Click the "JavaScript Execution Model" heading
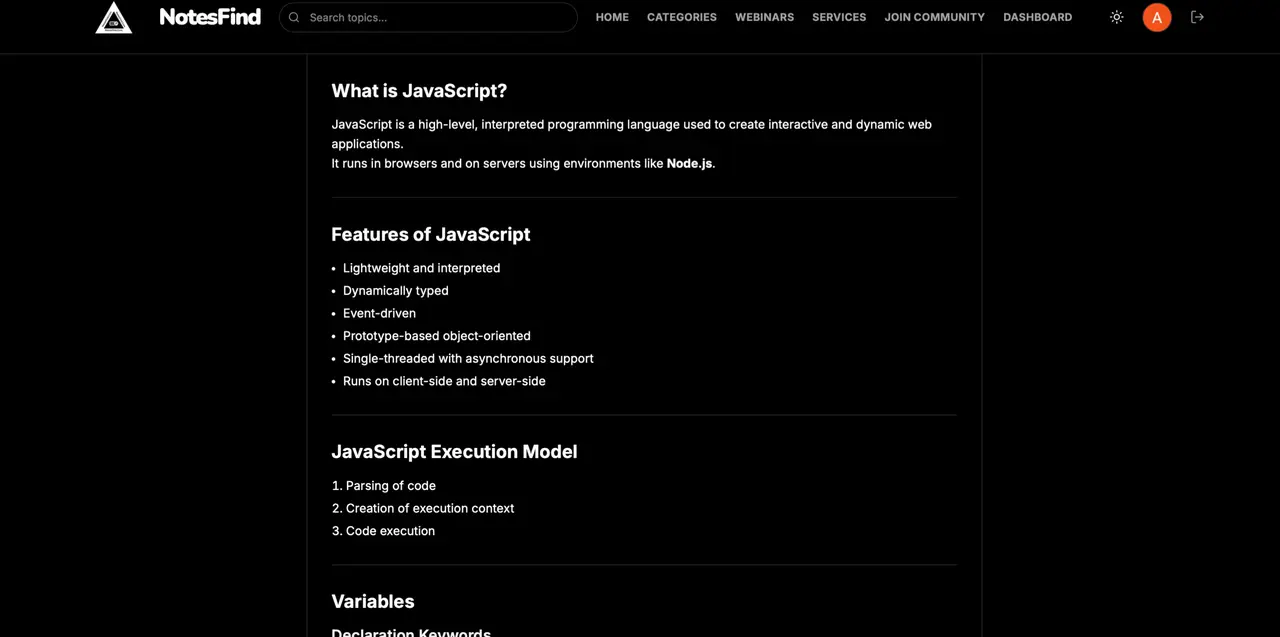1280x637 pixels. pyautogui.click(x=454, y=452)
